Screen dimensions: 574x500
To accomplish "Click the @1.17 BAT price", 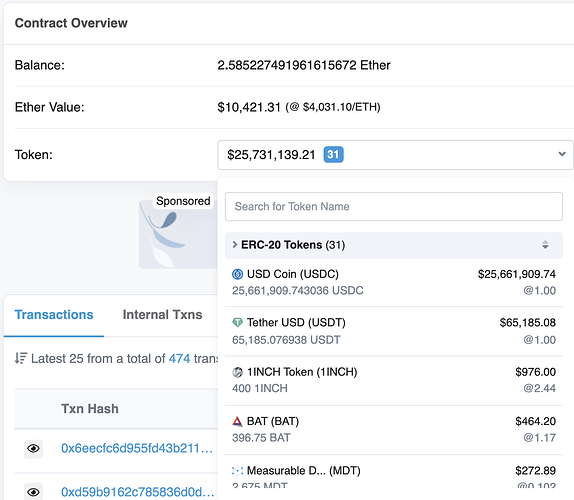I will coord(540,438).
